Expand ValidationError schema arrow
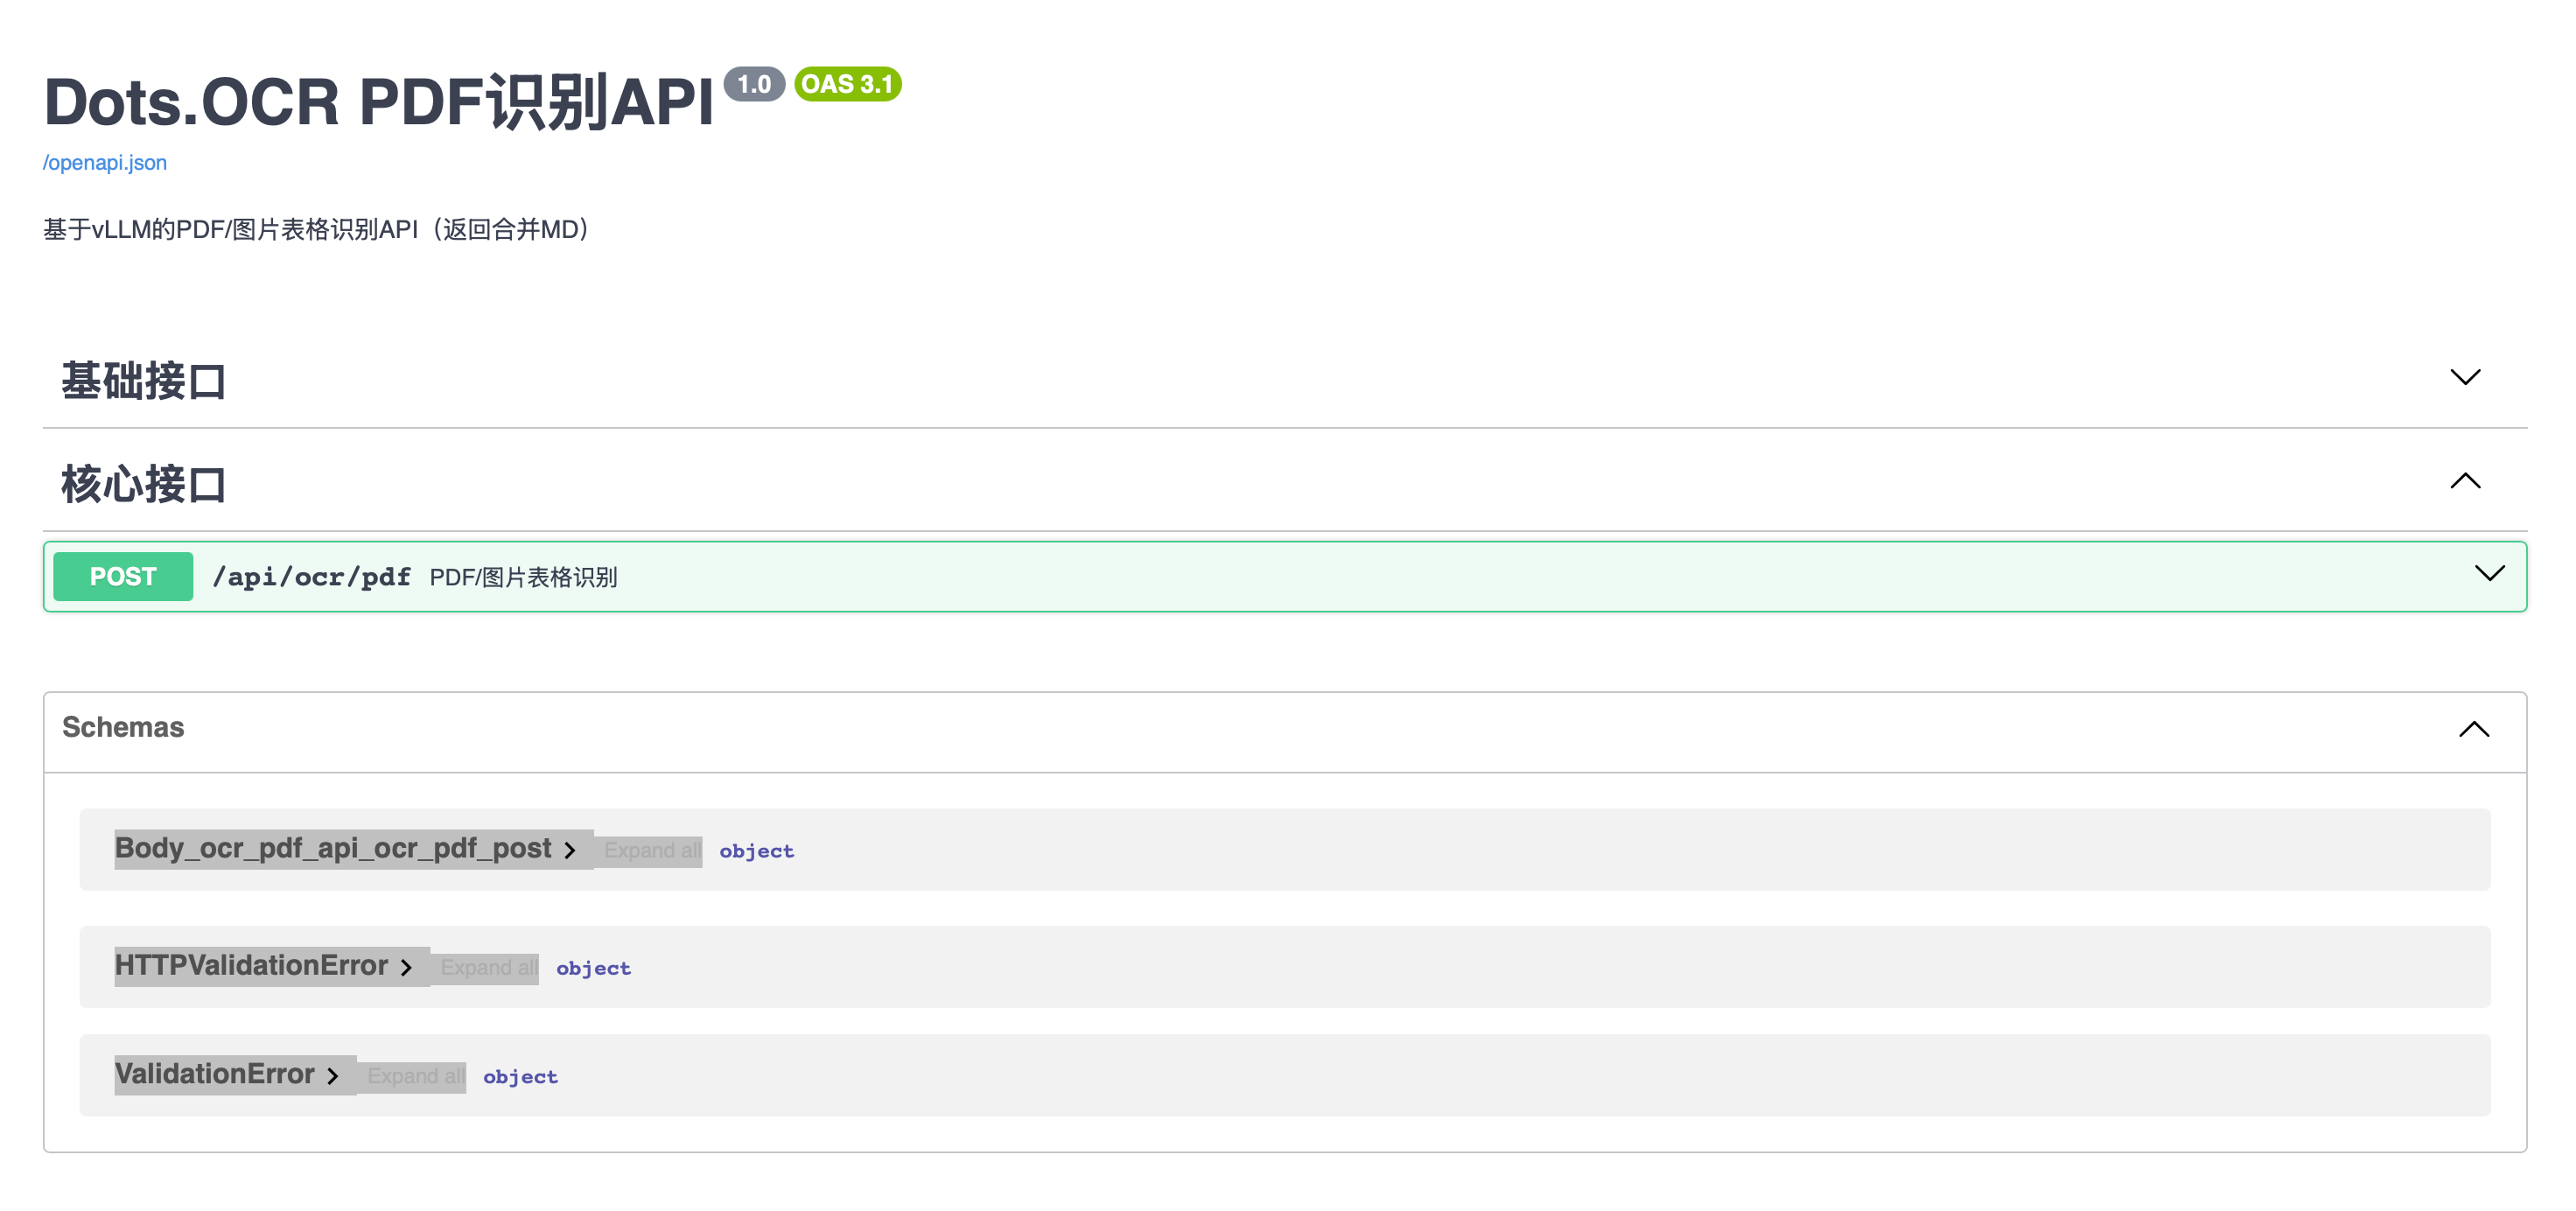The image size is (2576, 1211). [x=333, y=1076]
